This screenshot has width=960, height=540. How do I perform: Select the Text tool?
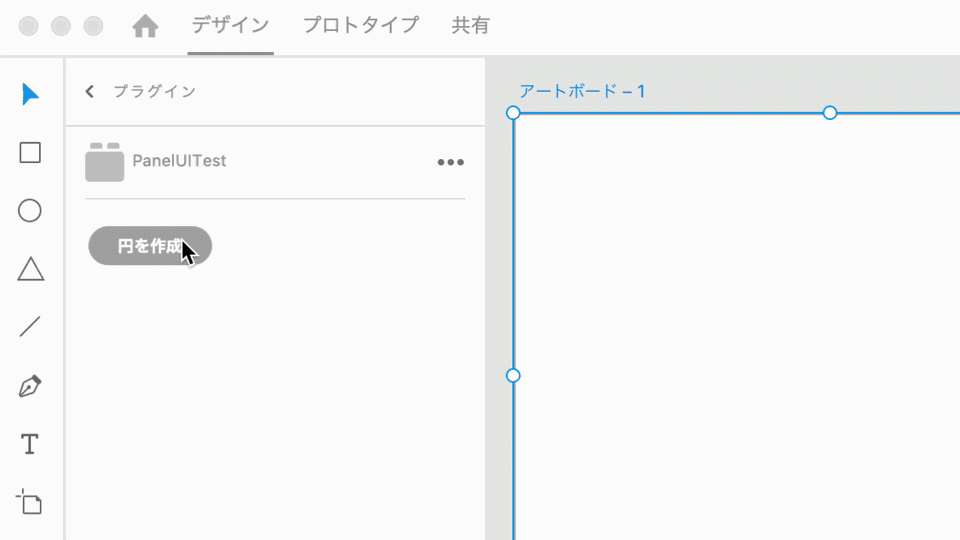29,444
